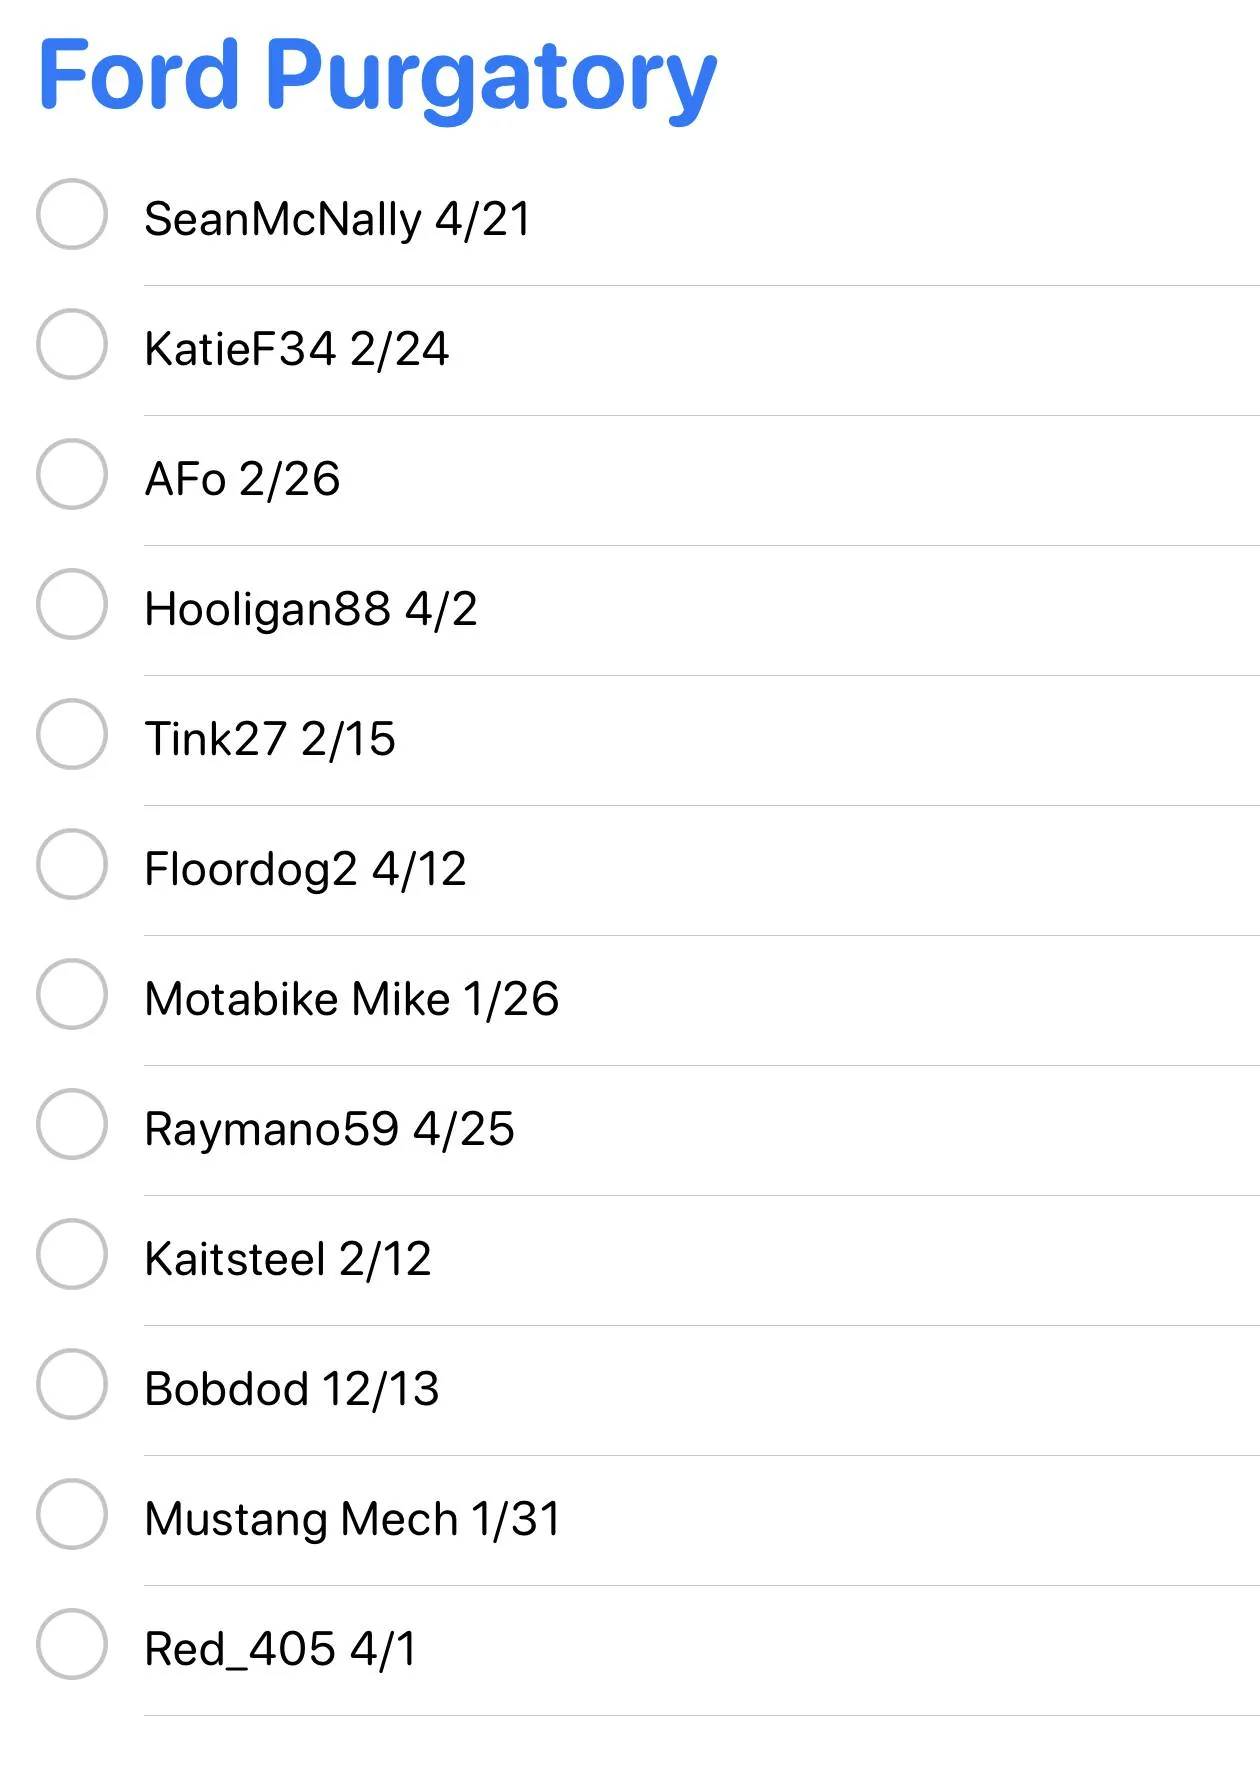Viewport: 1260px width, 1774px height.
Task: Edit the Mustang Mech 1/31 entry text
Action: tap(352, 1519)
